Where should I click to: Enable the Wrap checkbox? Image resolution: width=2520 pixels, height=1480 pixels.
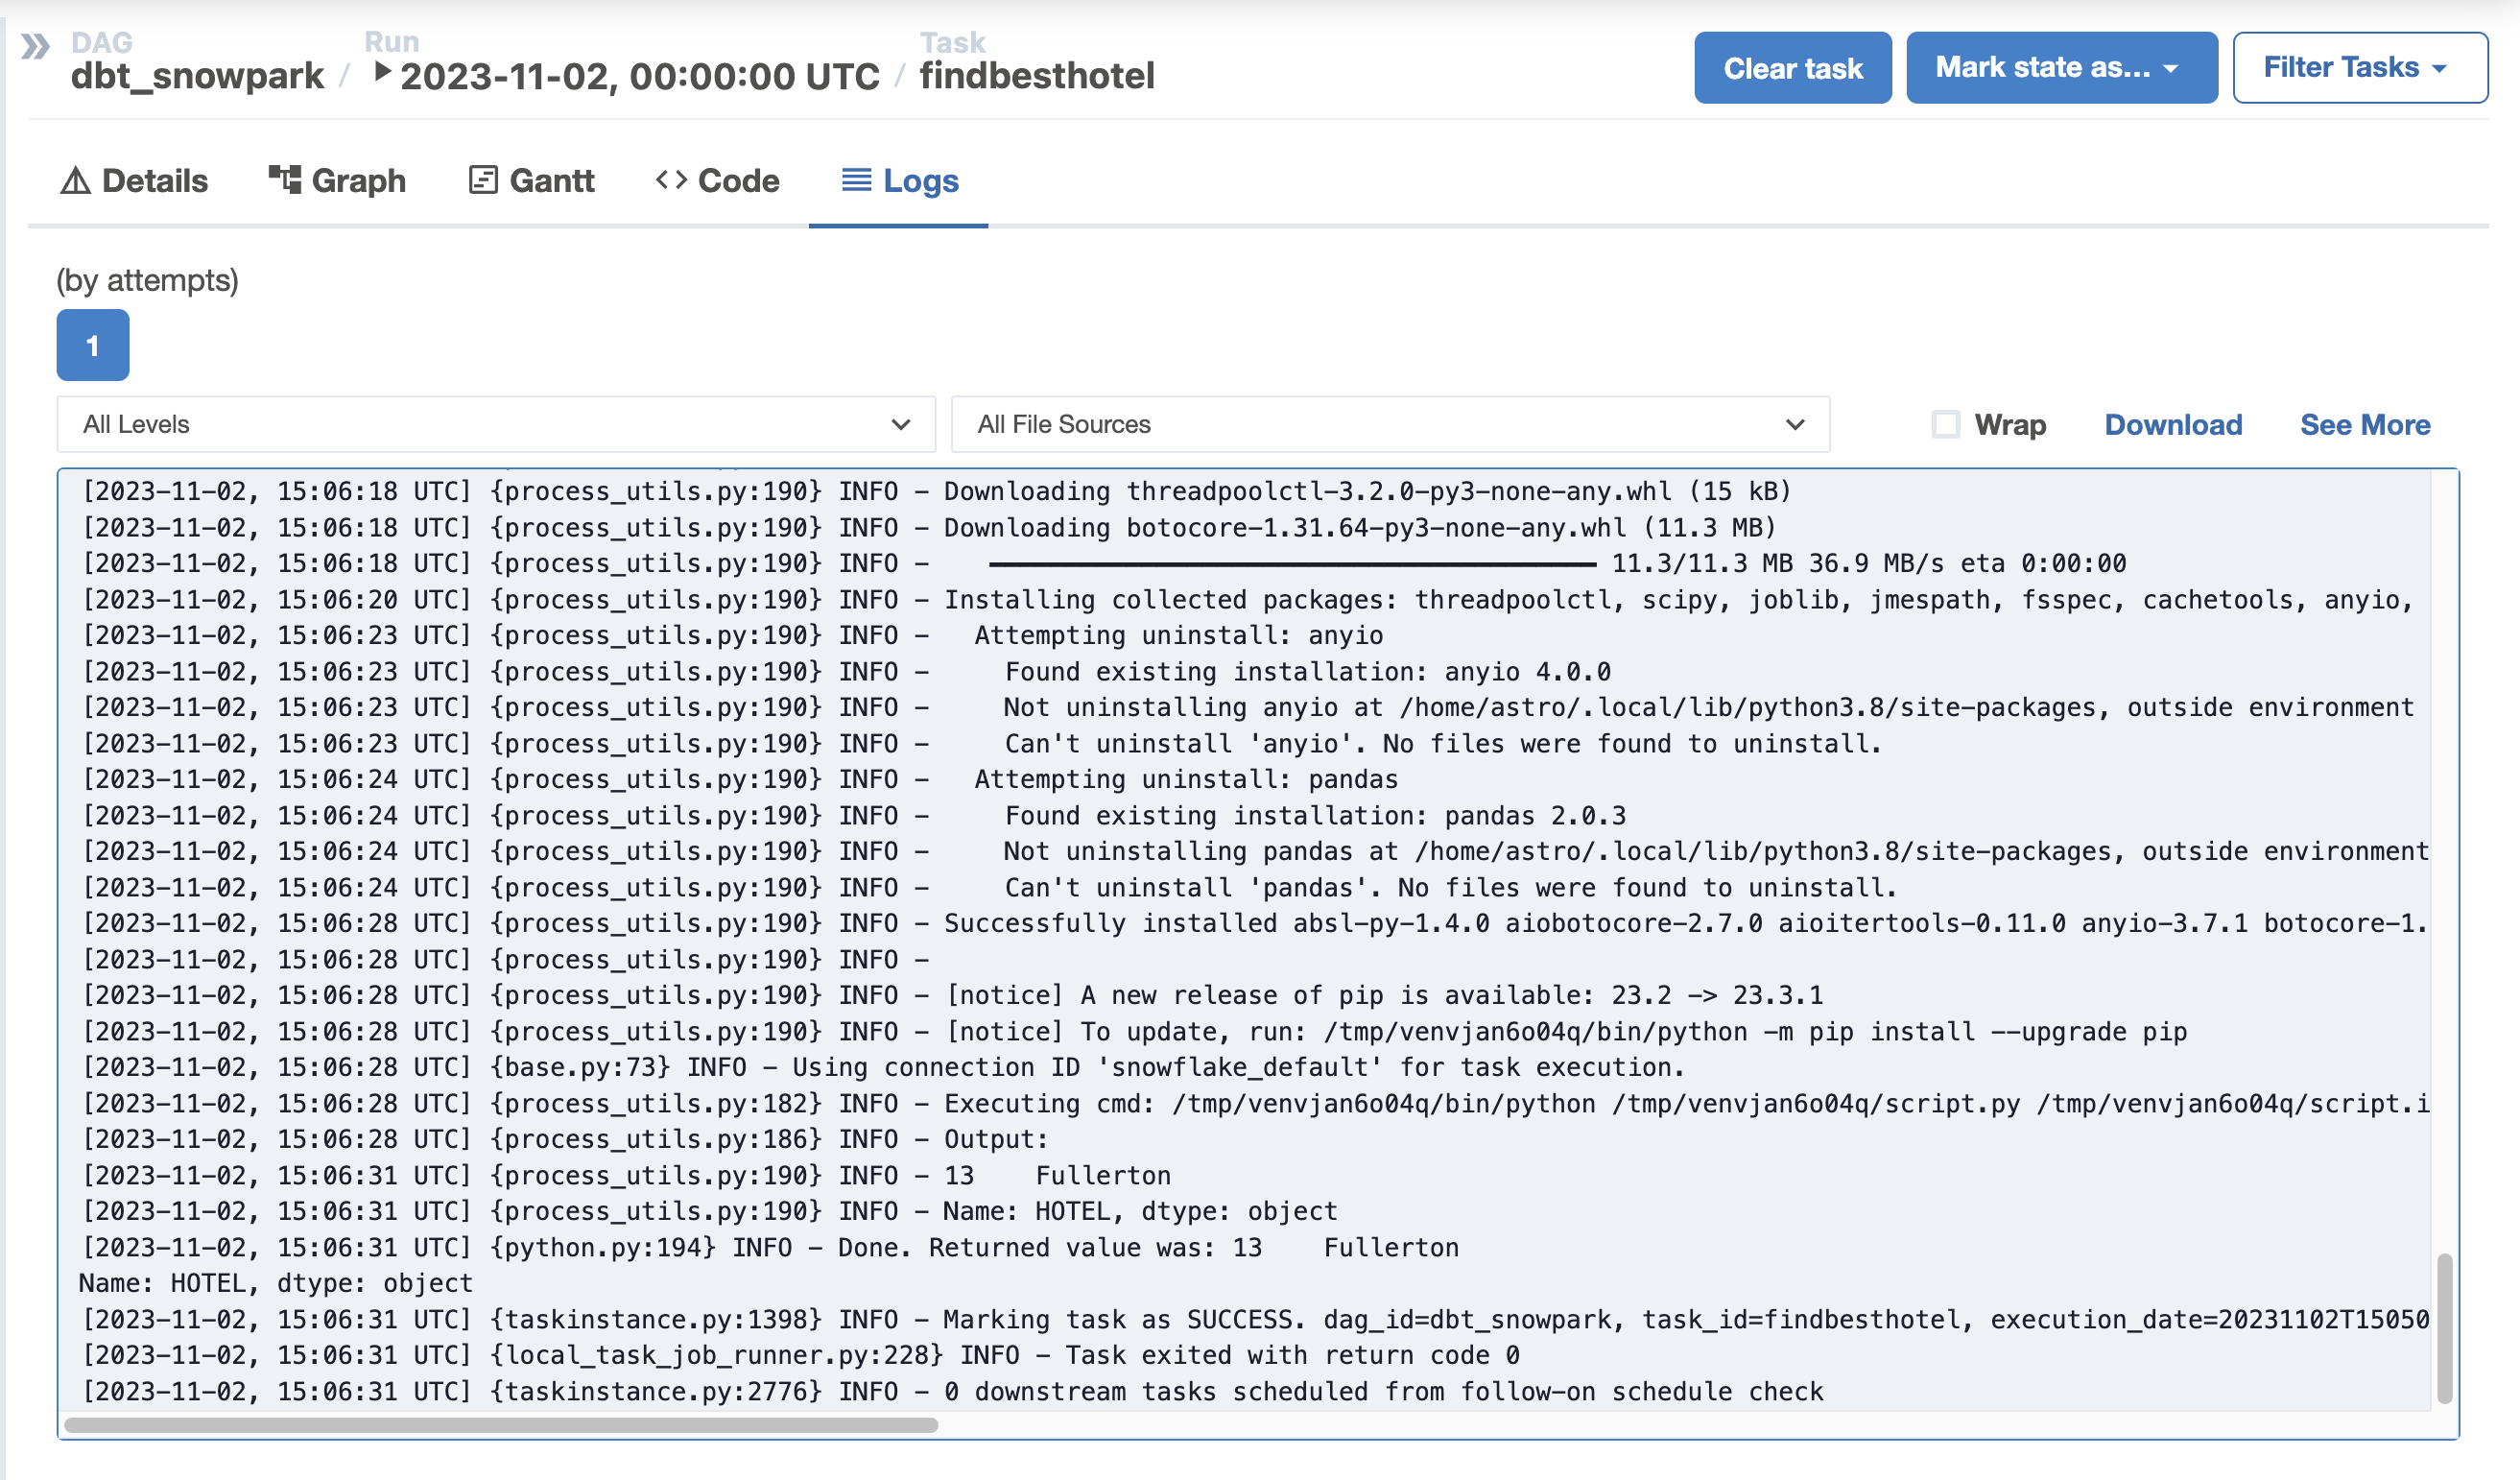(x=1945, y=424)
